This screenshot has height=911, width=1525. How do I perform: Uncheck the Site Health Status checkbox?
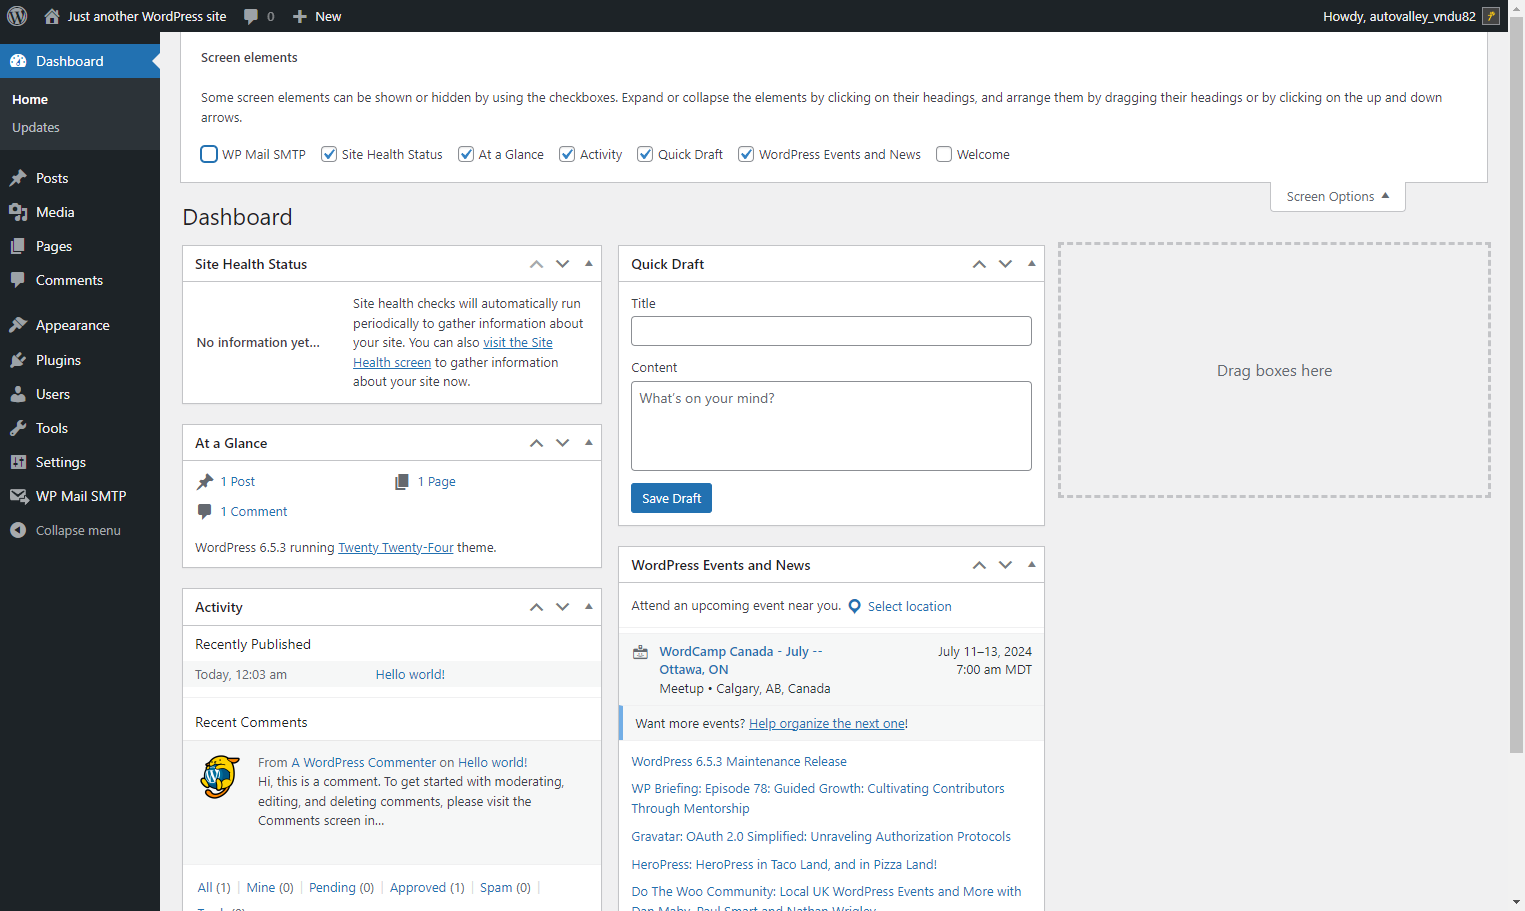[329, 154]
